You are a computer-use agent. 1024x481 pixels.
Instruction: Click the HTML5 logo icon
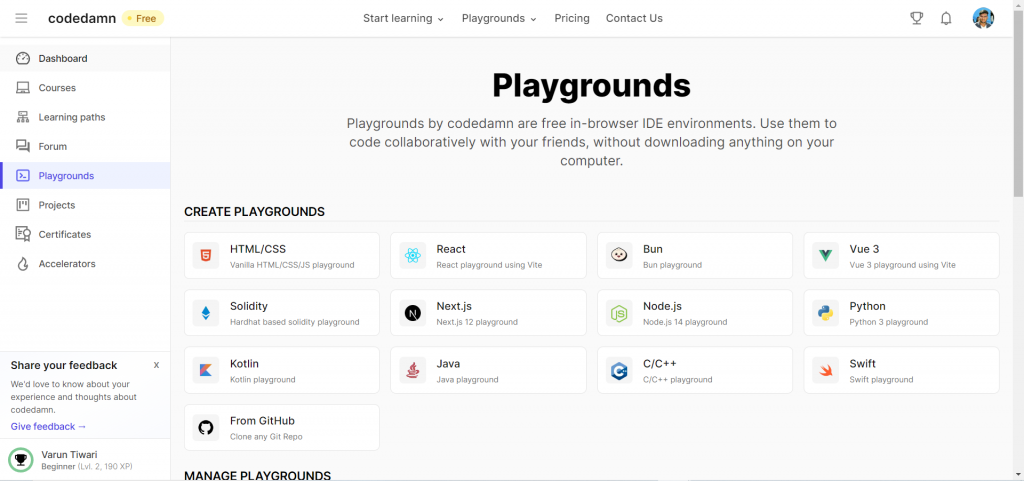[206, 256]
